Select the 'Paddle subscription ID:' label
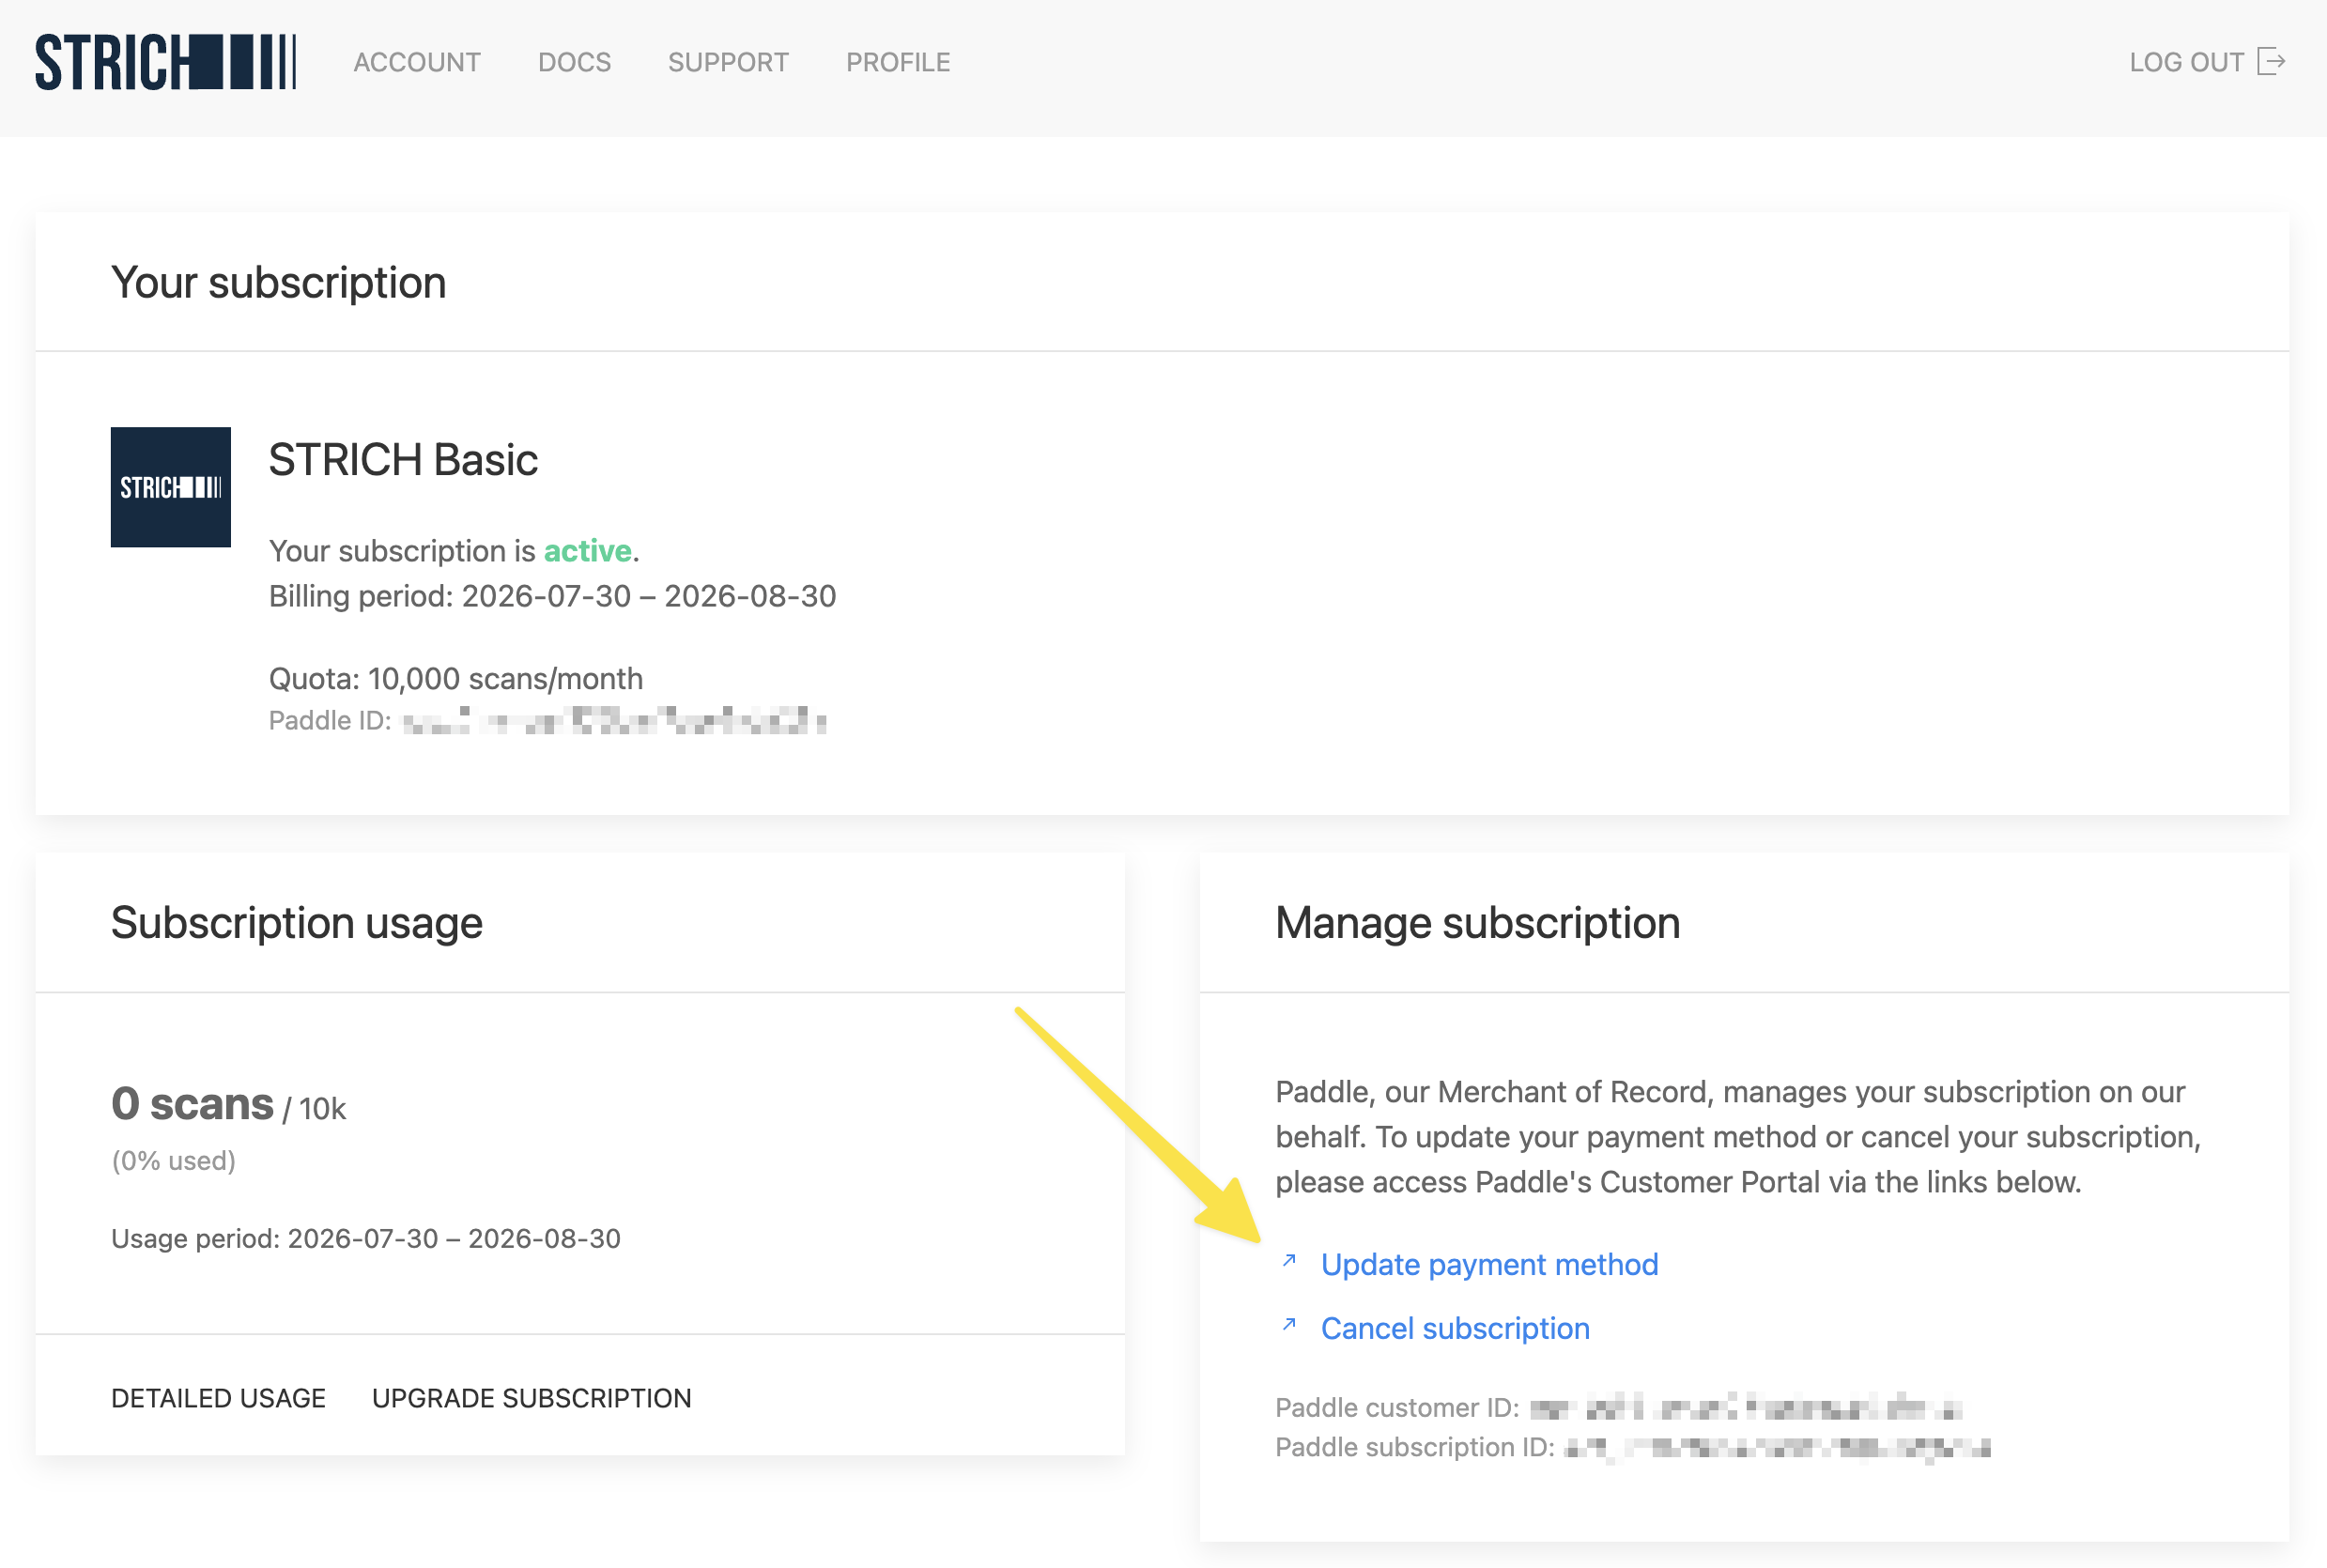The height and width of the screenshot is (1568, 2327). coord(1415,1447)
